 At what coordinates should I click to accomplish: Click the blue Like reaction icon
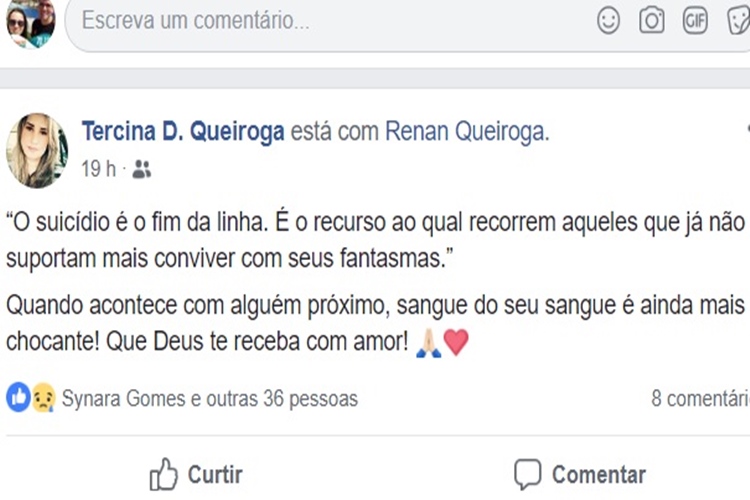point(18,398)
